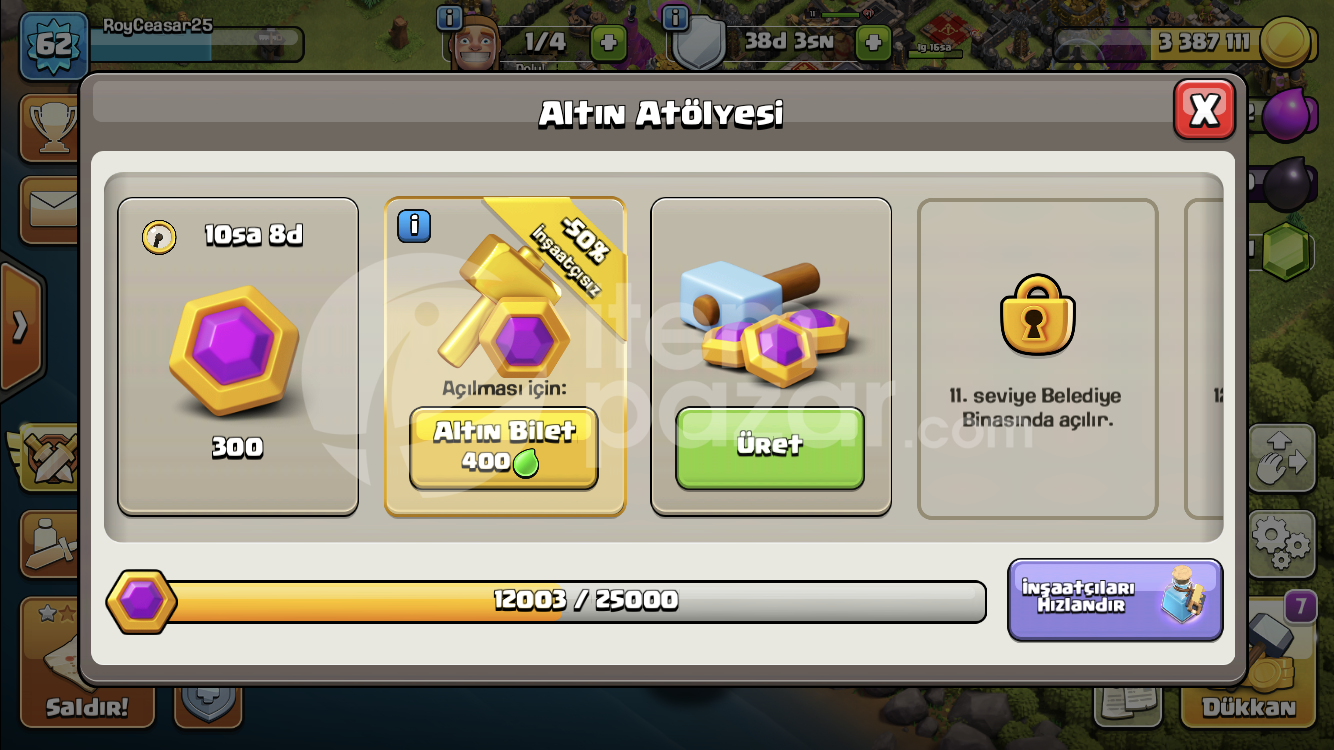1334x750 pixels.
Task: Add builders with the green plus button
Action: pyautogui.click(x=609, y=42)
